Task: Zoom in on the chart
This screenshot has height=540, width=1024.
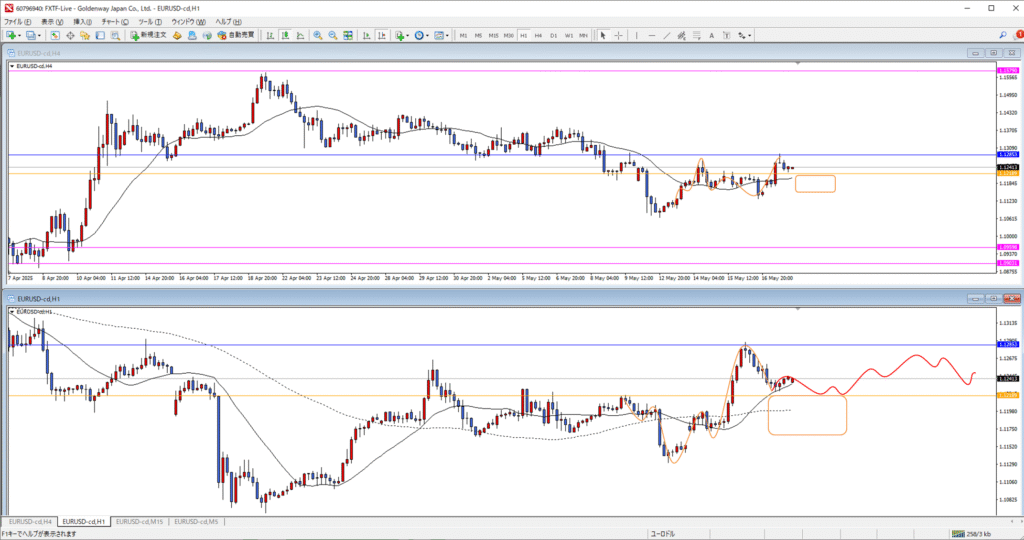Action: coord(318,35)
